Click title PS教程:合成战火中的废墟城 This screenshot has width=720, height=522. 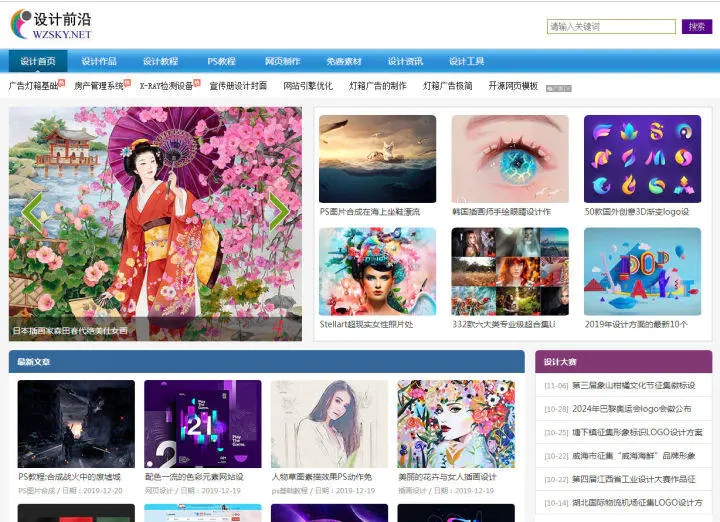[x=69, y=477]
